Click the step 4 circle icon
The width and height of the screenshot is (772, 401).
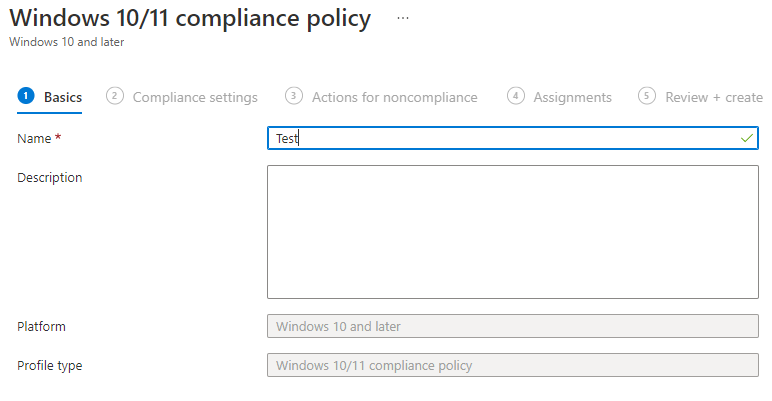(515, 96)
